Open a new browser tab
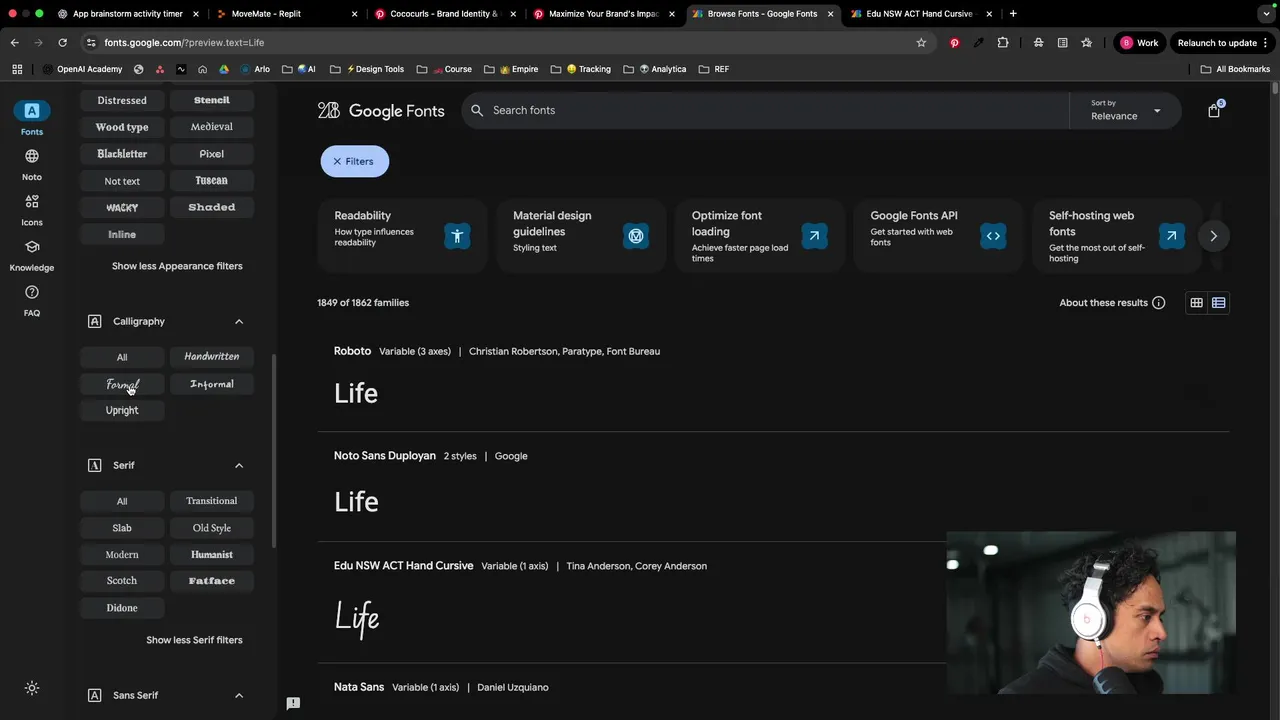1280x720 pixels. click(1013, 14)
